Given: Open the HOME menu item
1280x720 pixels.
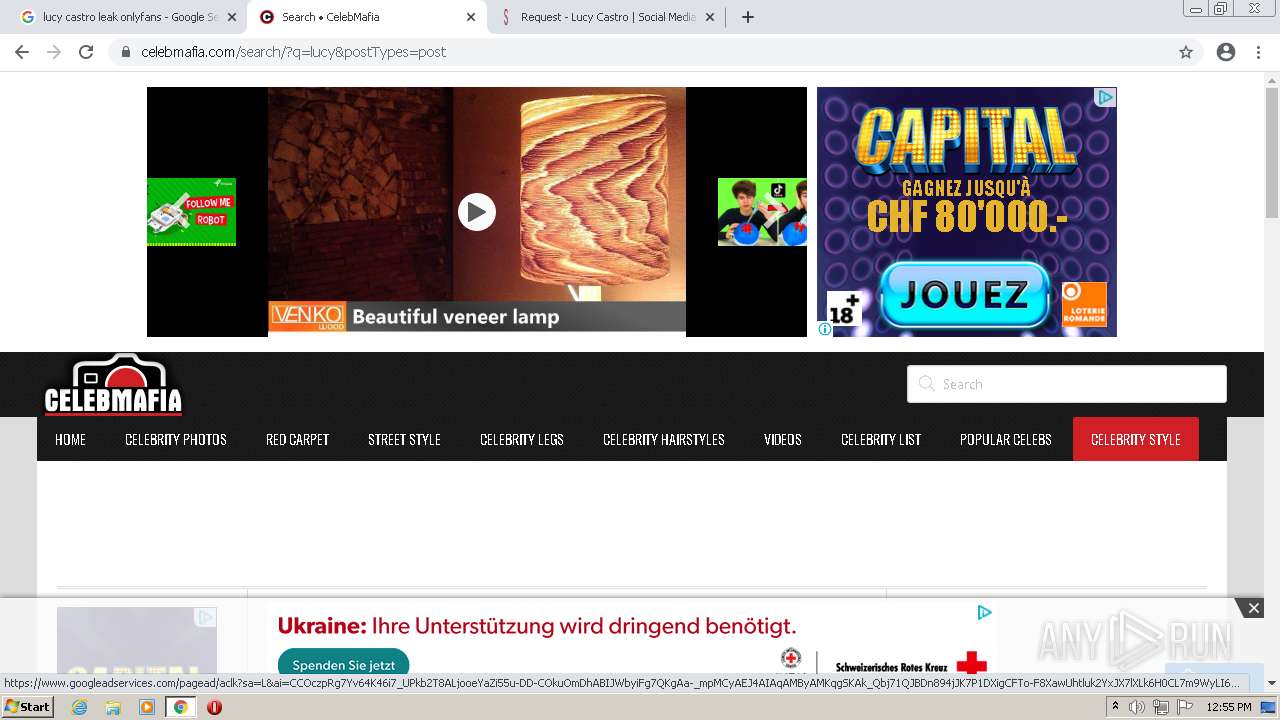Looking at the screenshot, I should pyautogui.click(x=70, y=439).
